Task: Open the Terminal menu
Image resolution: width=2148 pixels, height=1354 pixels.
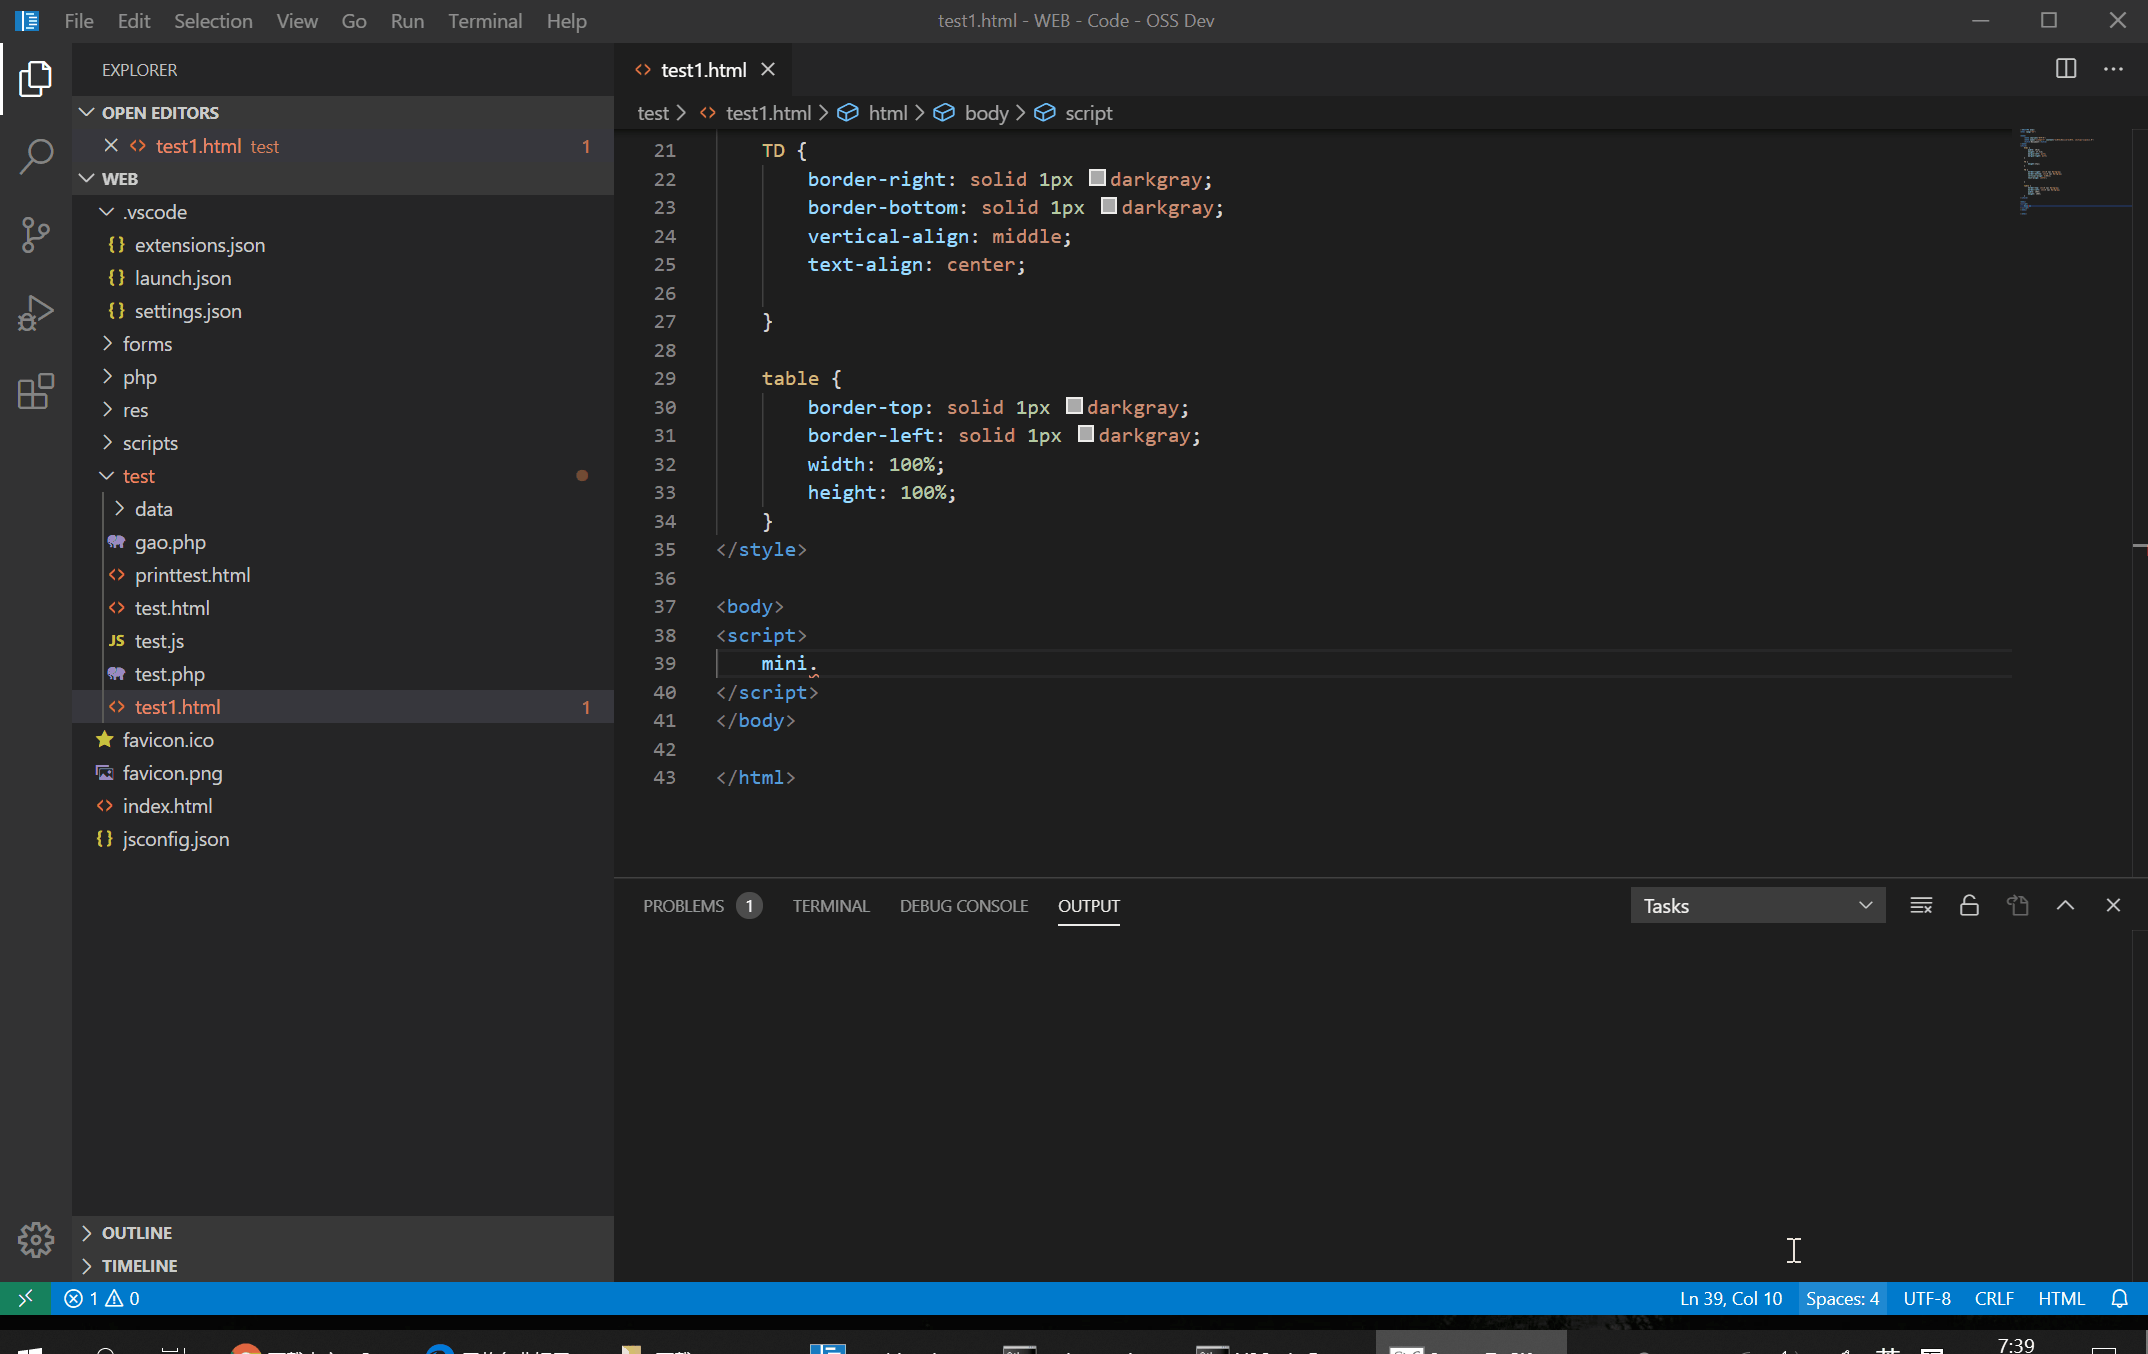Action: 484,21
